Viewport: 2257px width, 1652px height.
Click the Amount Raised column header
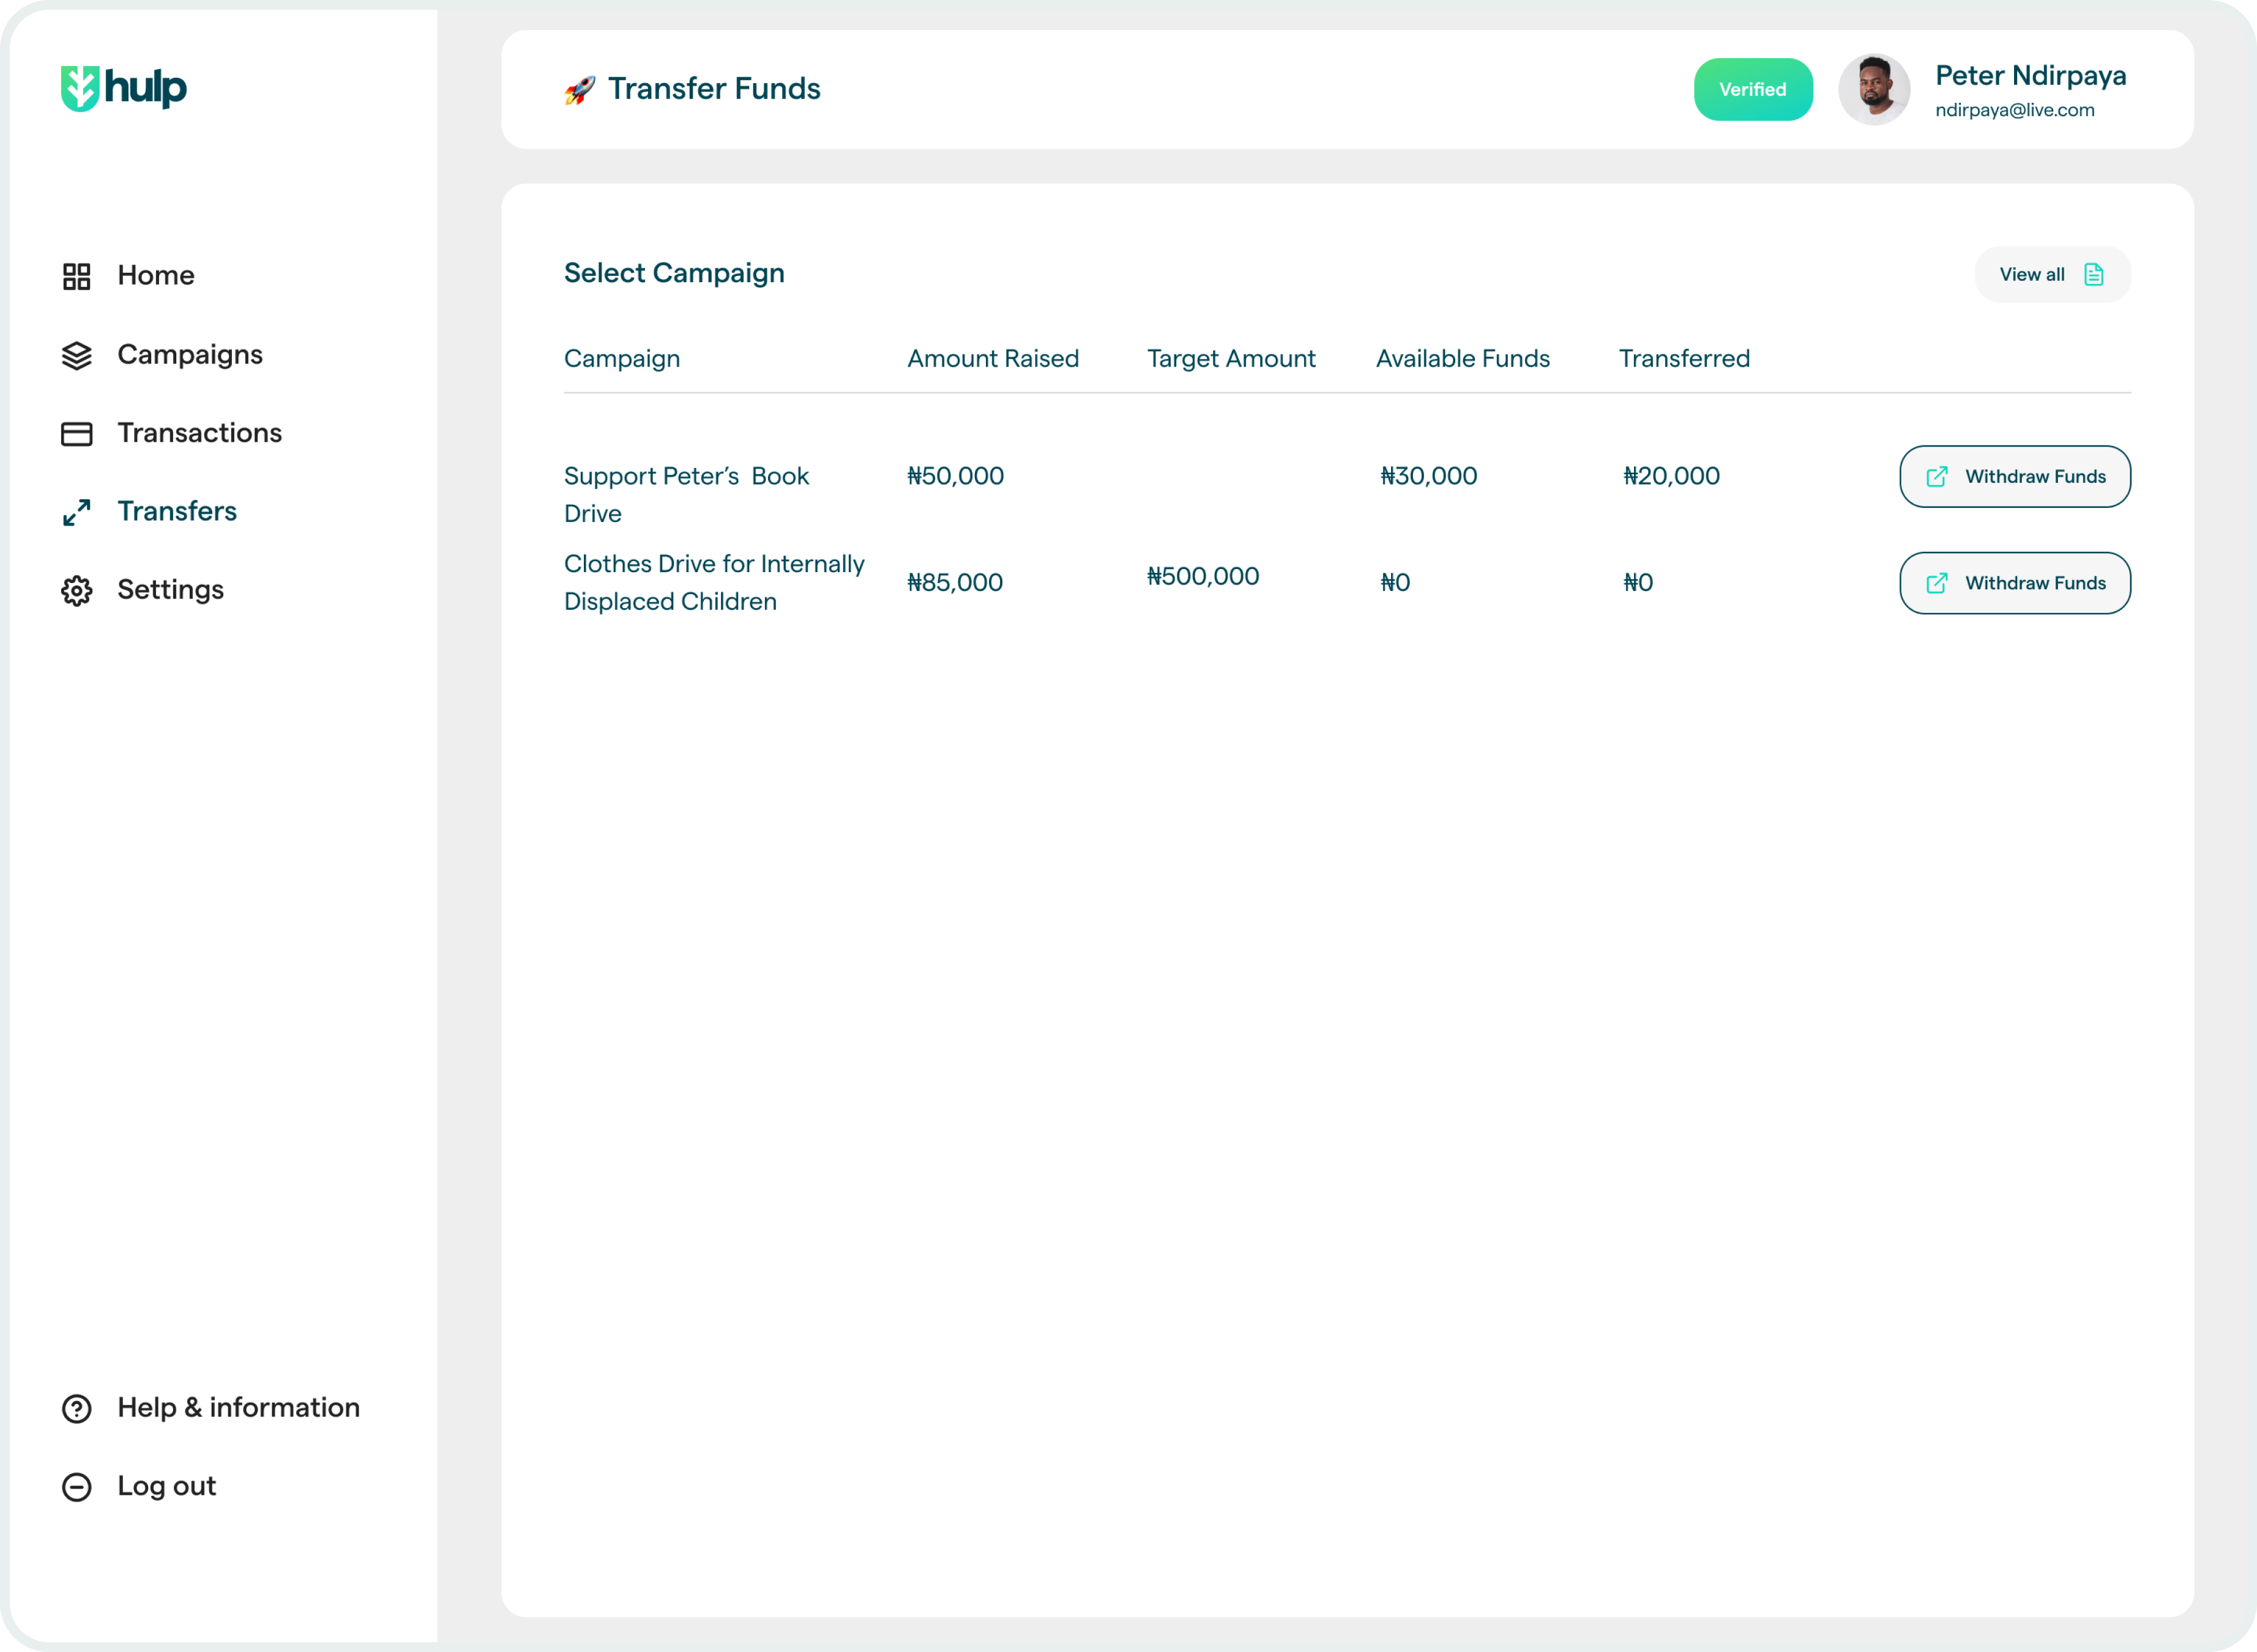[992, 359]
